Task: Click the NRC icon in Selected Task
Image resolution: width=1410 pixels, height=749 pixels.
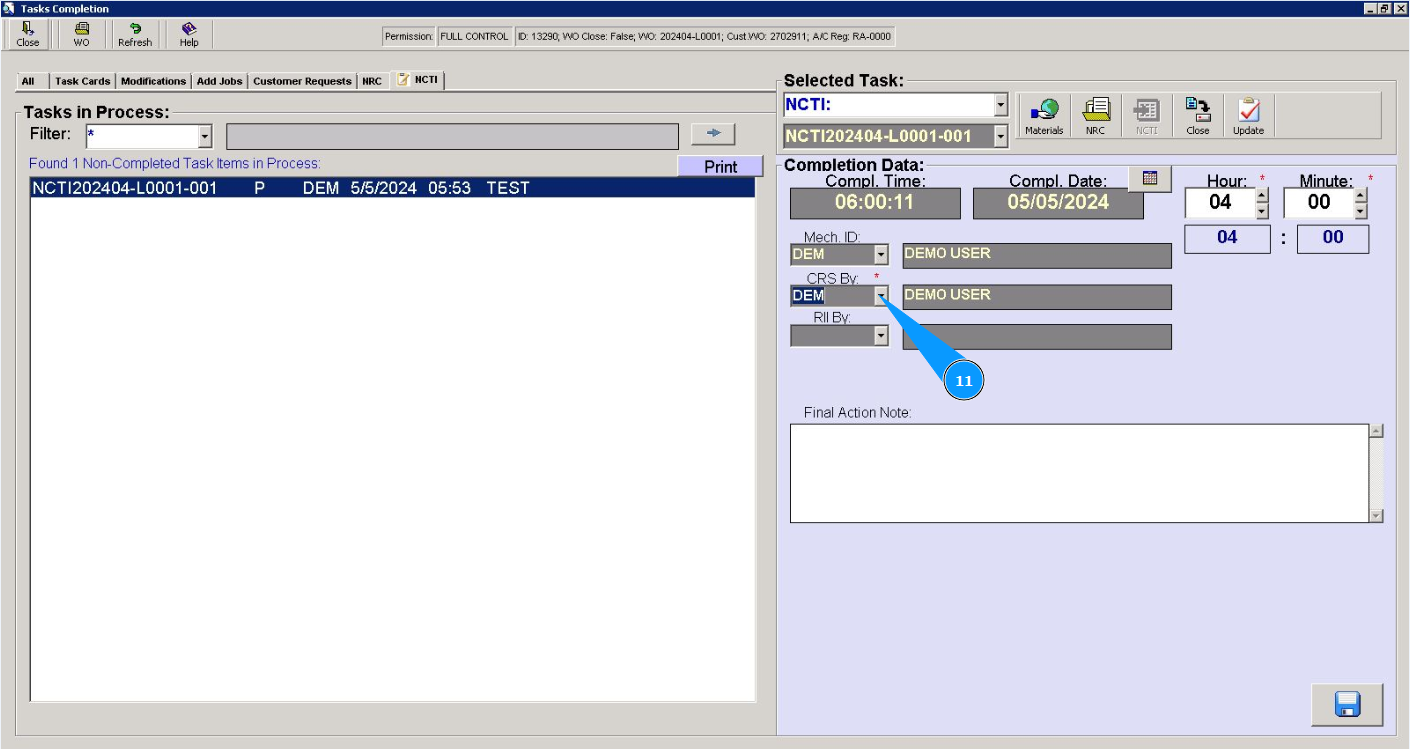Action: pyautogui.click(x=1096, y=116)
